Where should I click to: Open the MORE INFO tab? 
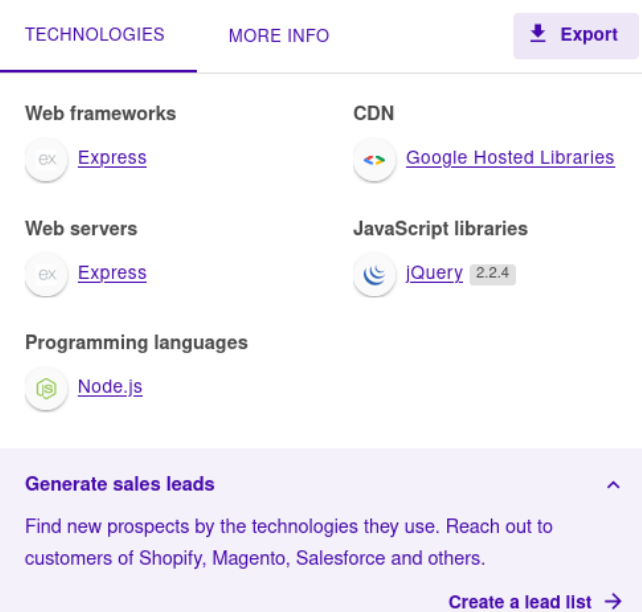coord(279,36)
